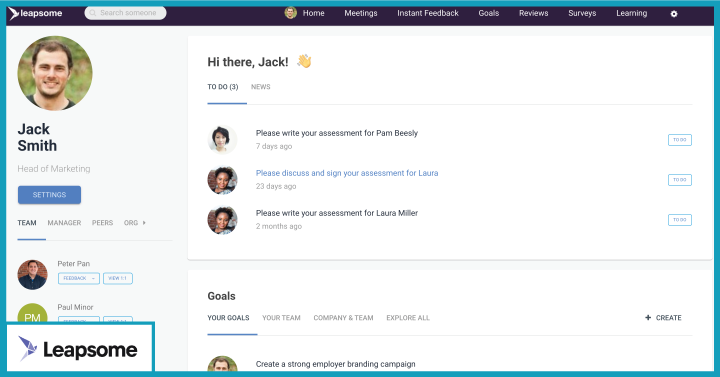
Task: Open Goals in the top navigation
Action: pos(489,13)
